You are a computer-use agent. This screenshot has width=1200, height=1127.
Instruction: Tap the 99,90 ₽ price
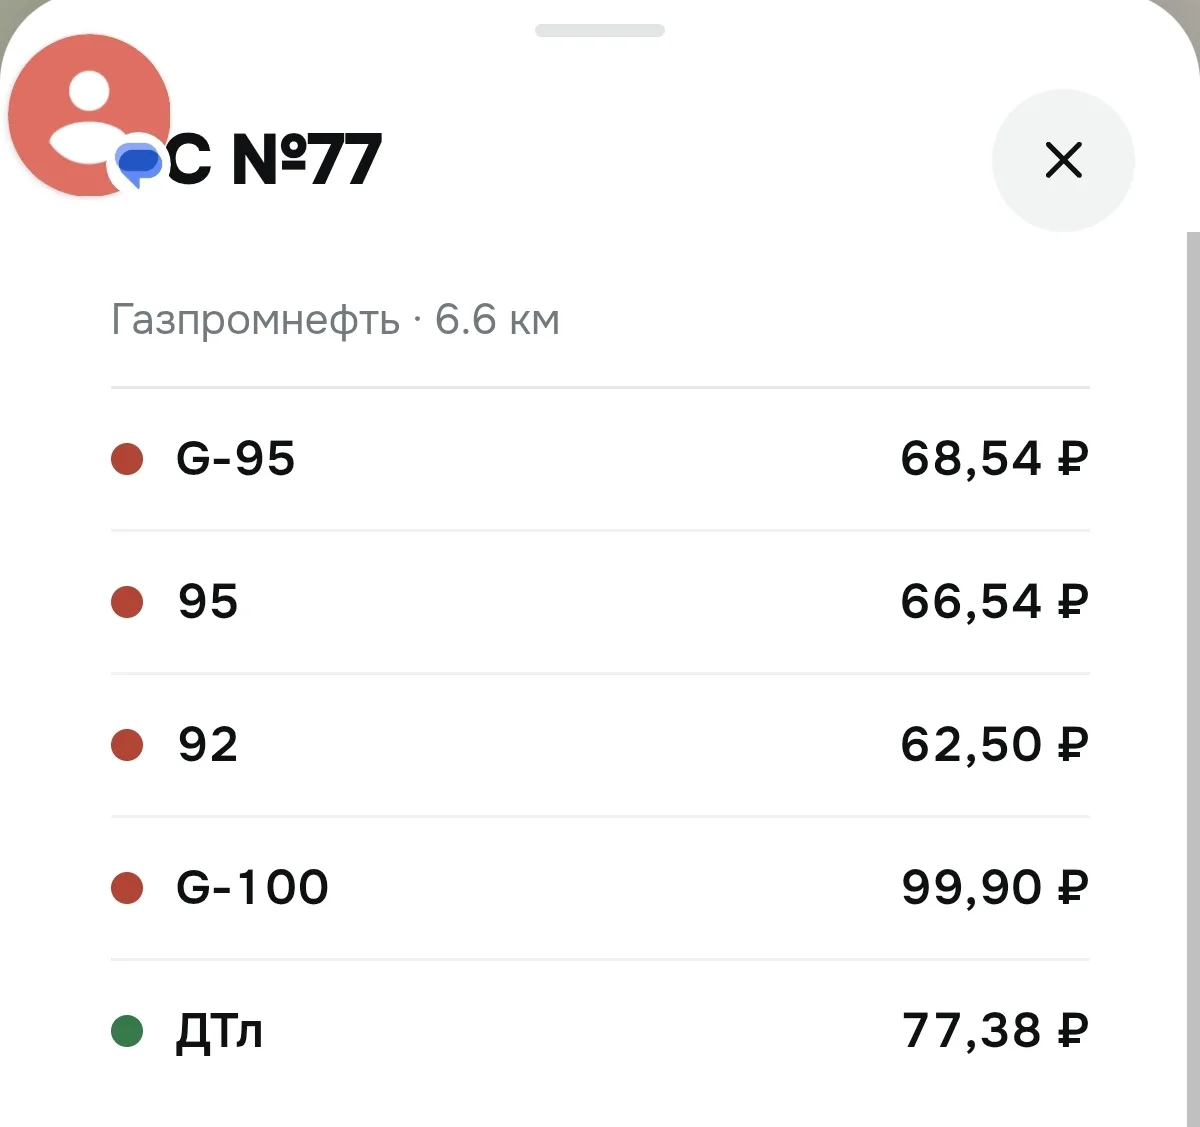(994, 888)
